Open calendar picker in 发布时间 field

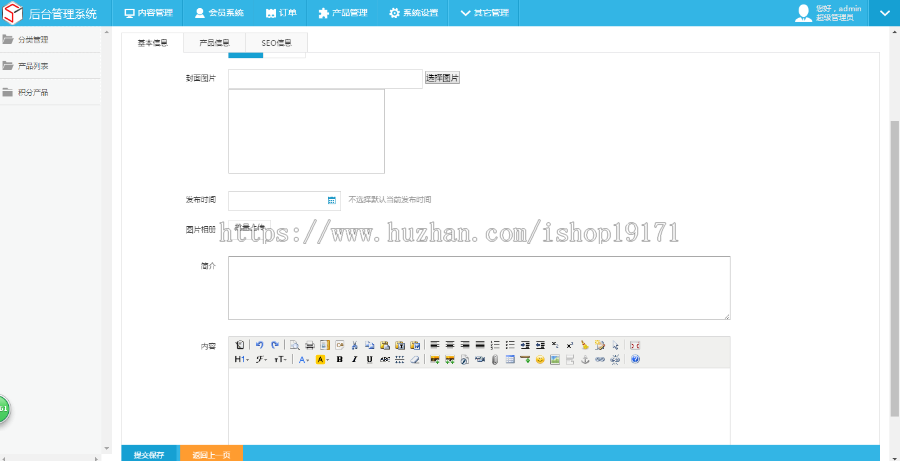click(331, 200)
